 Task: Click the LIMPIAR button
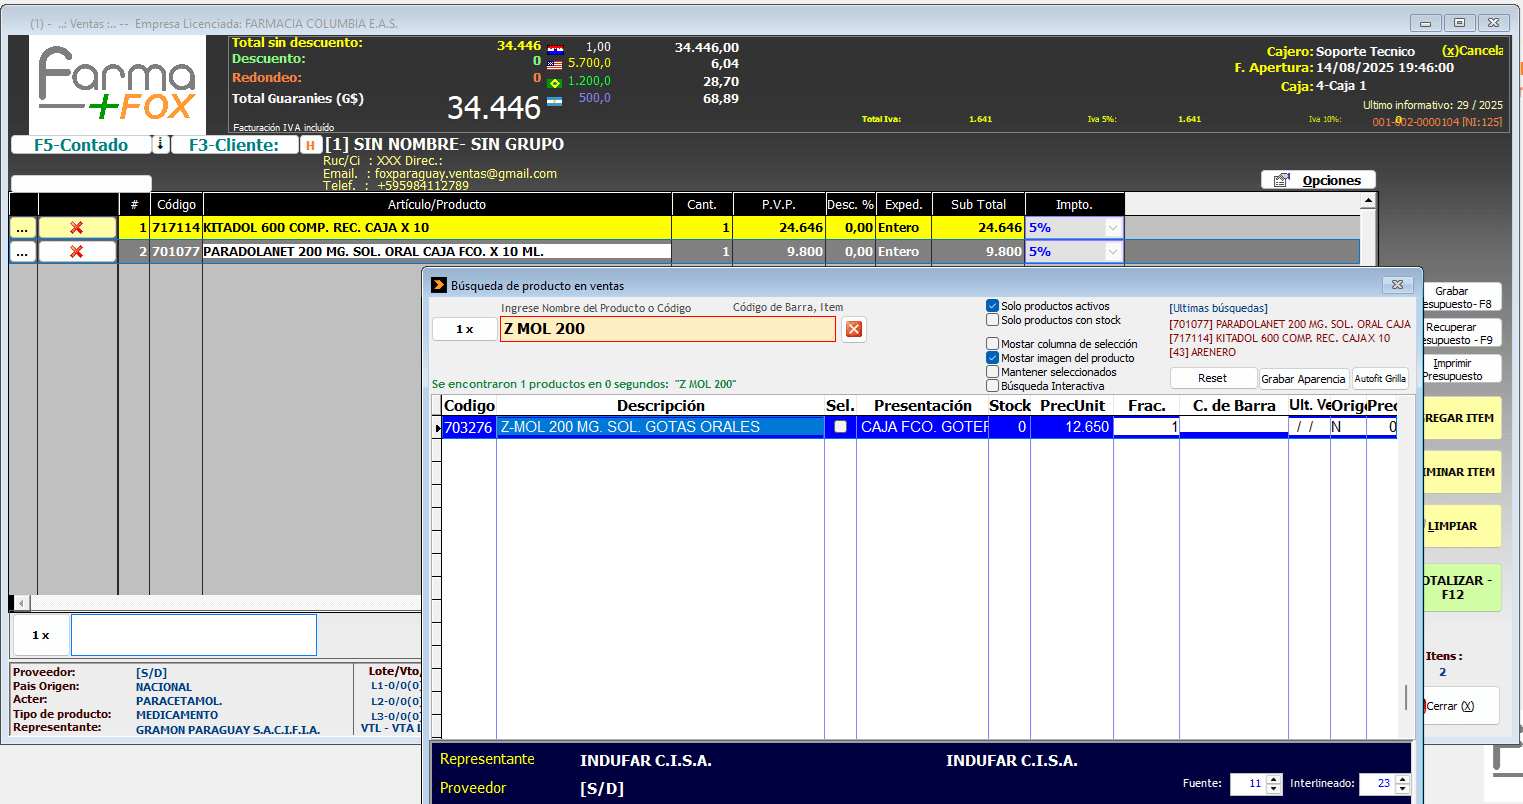pos(1461,526)
